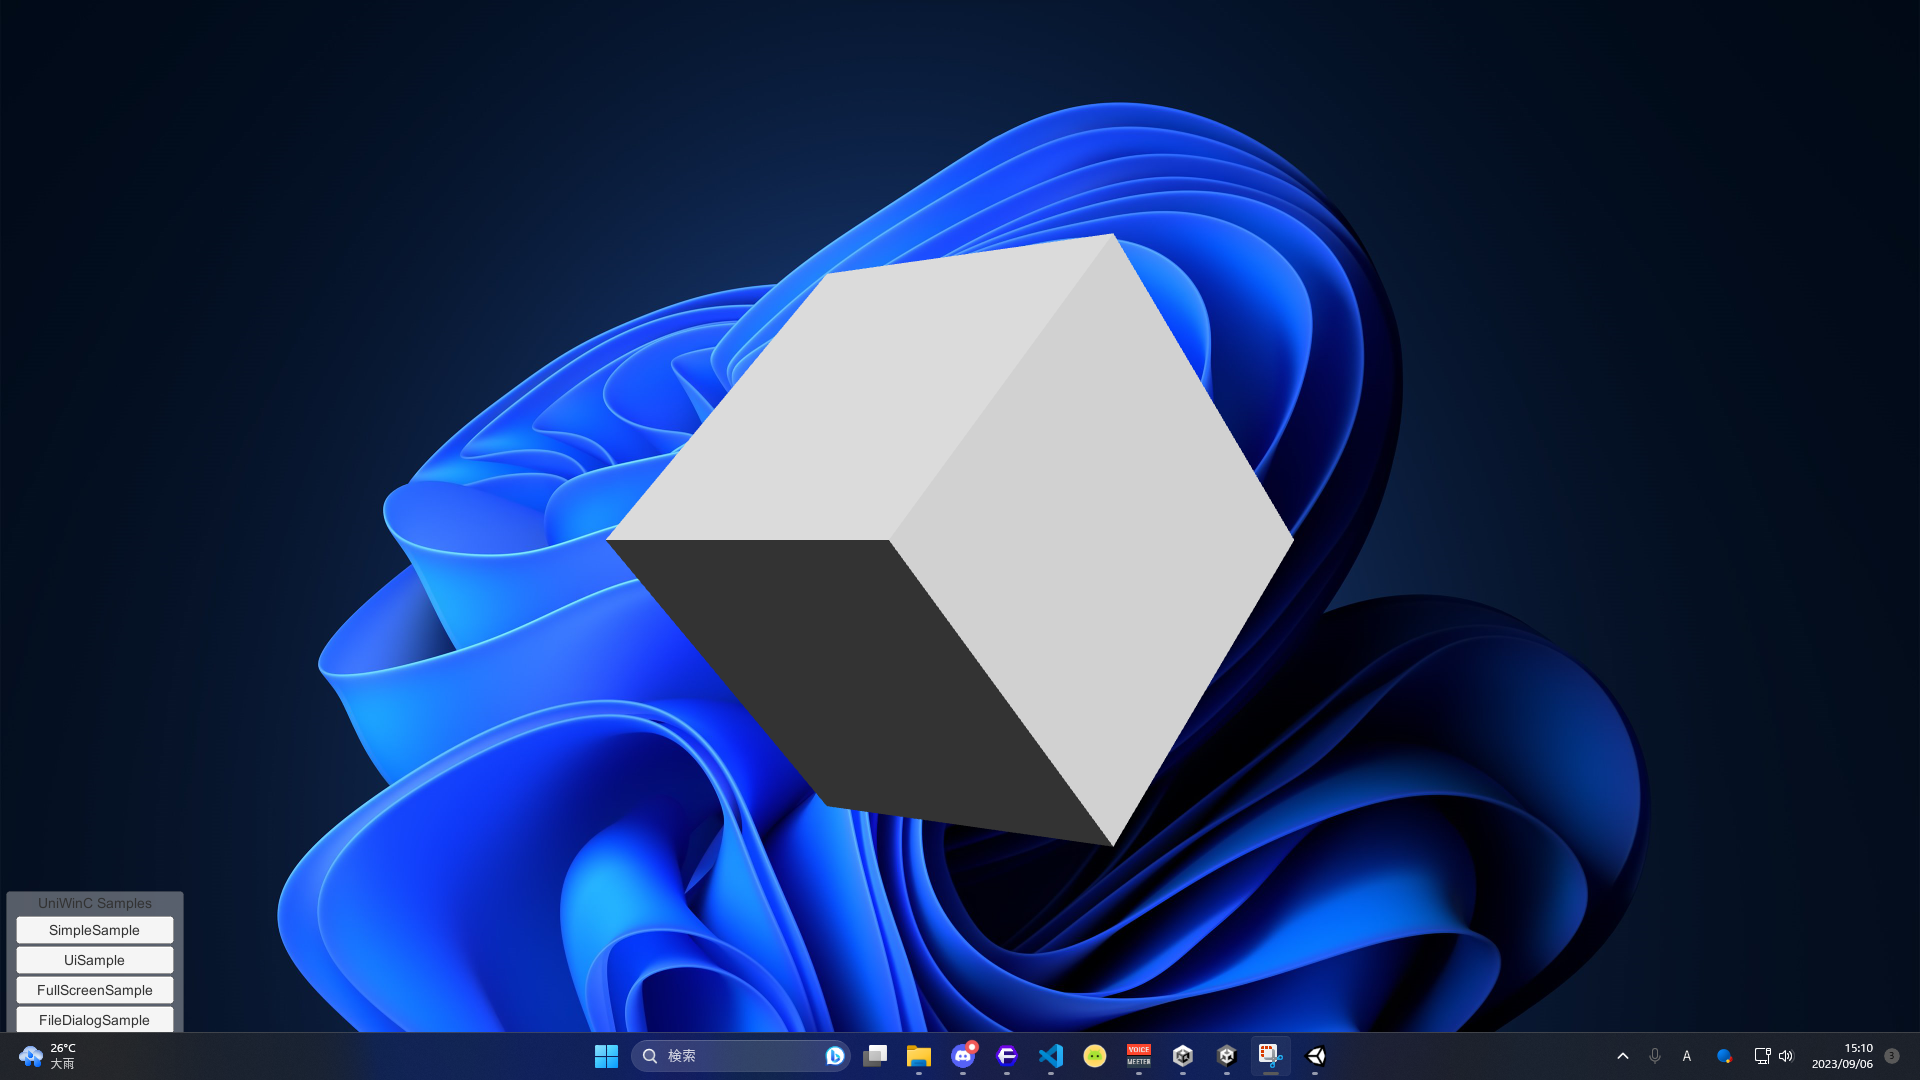Start the FullScreenSample

coord(94,989)
